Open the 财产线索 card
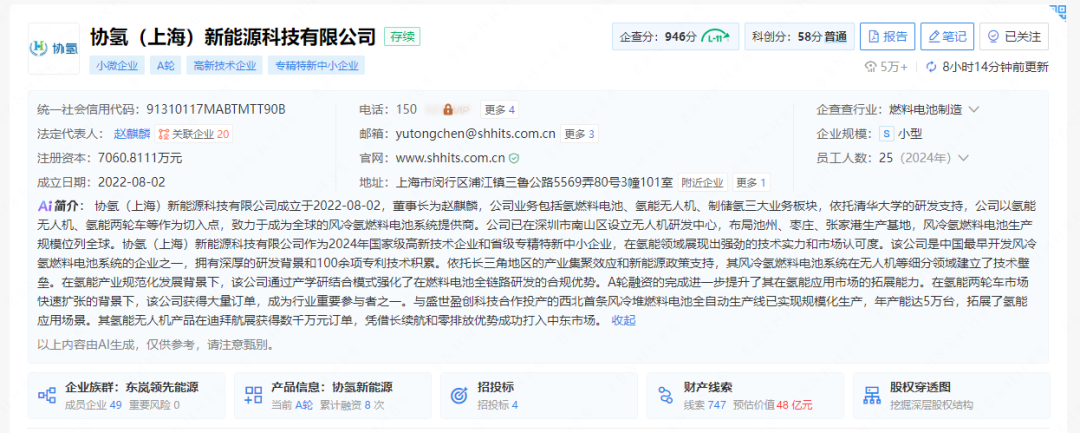The image size is (1080, 433). (x=745, y=395)
